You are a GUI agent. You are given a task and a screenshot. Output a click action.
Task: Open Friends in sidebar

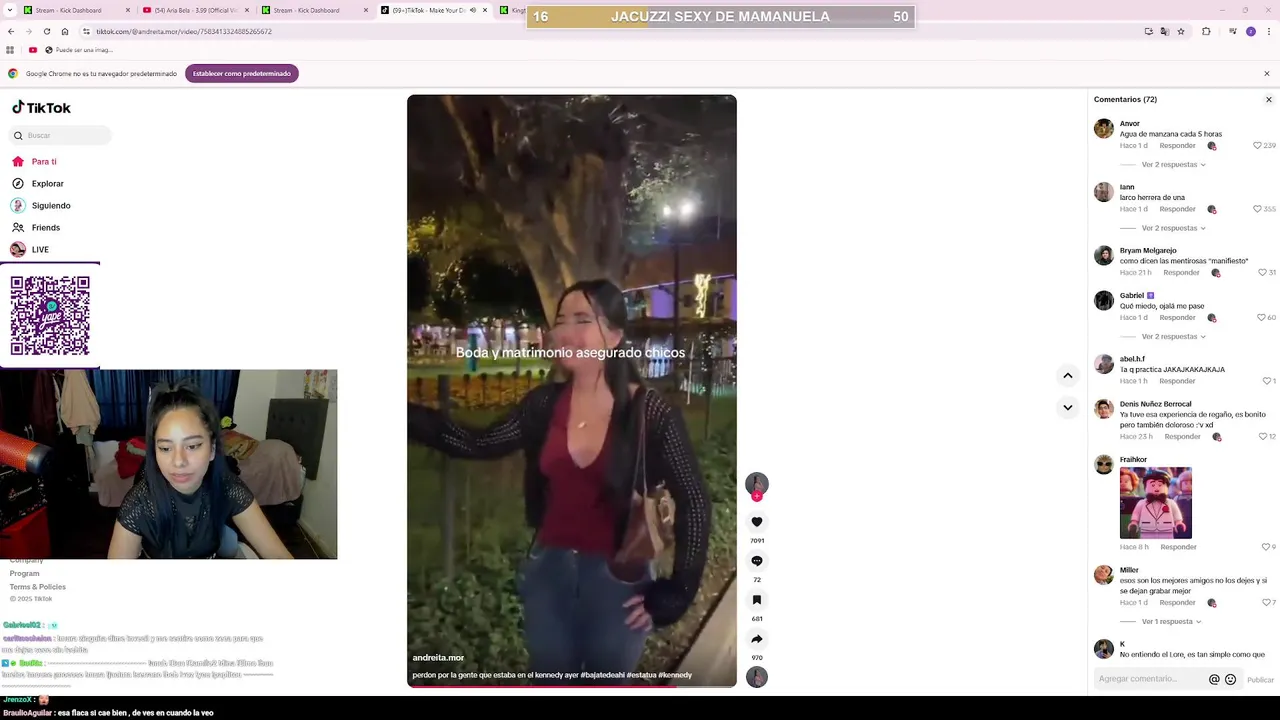[45, 227]
